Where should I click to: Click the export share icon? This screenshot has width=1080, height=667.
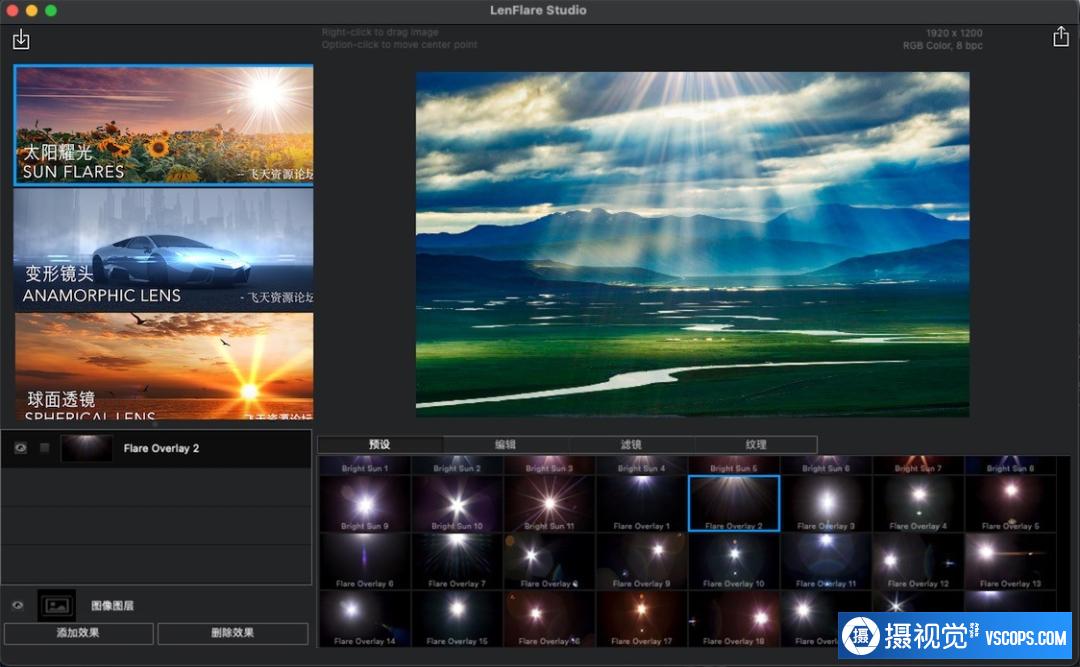[x=1061, y=37]
